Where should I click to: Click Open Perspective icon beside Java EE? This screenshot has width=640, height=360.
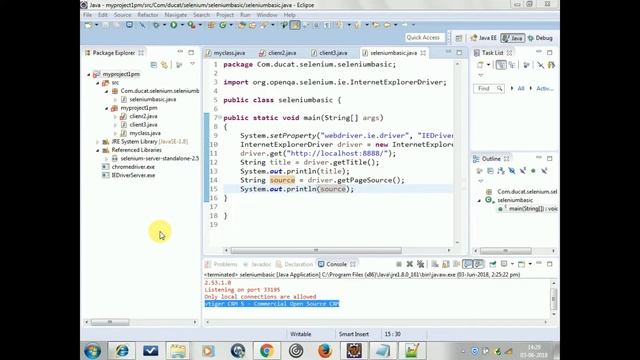pos(459,38)
